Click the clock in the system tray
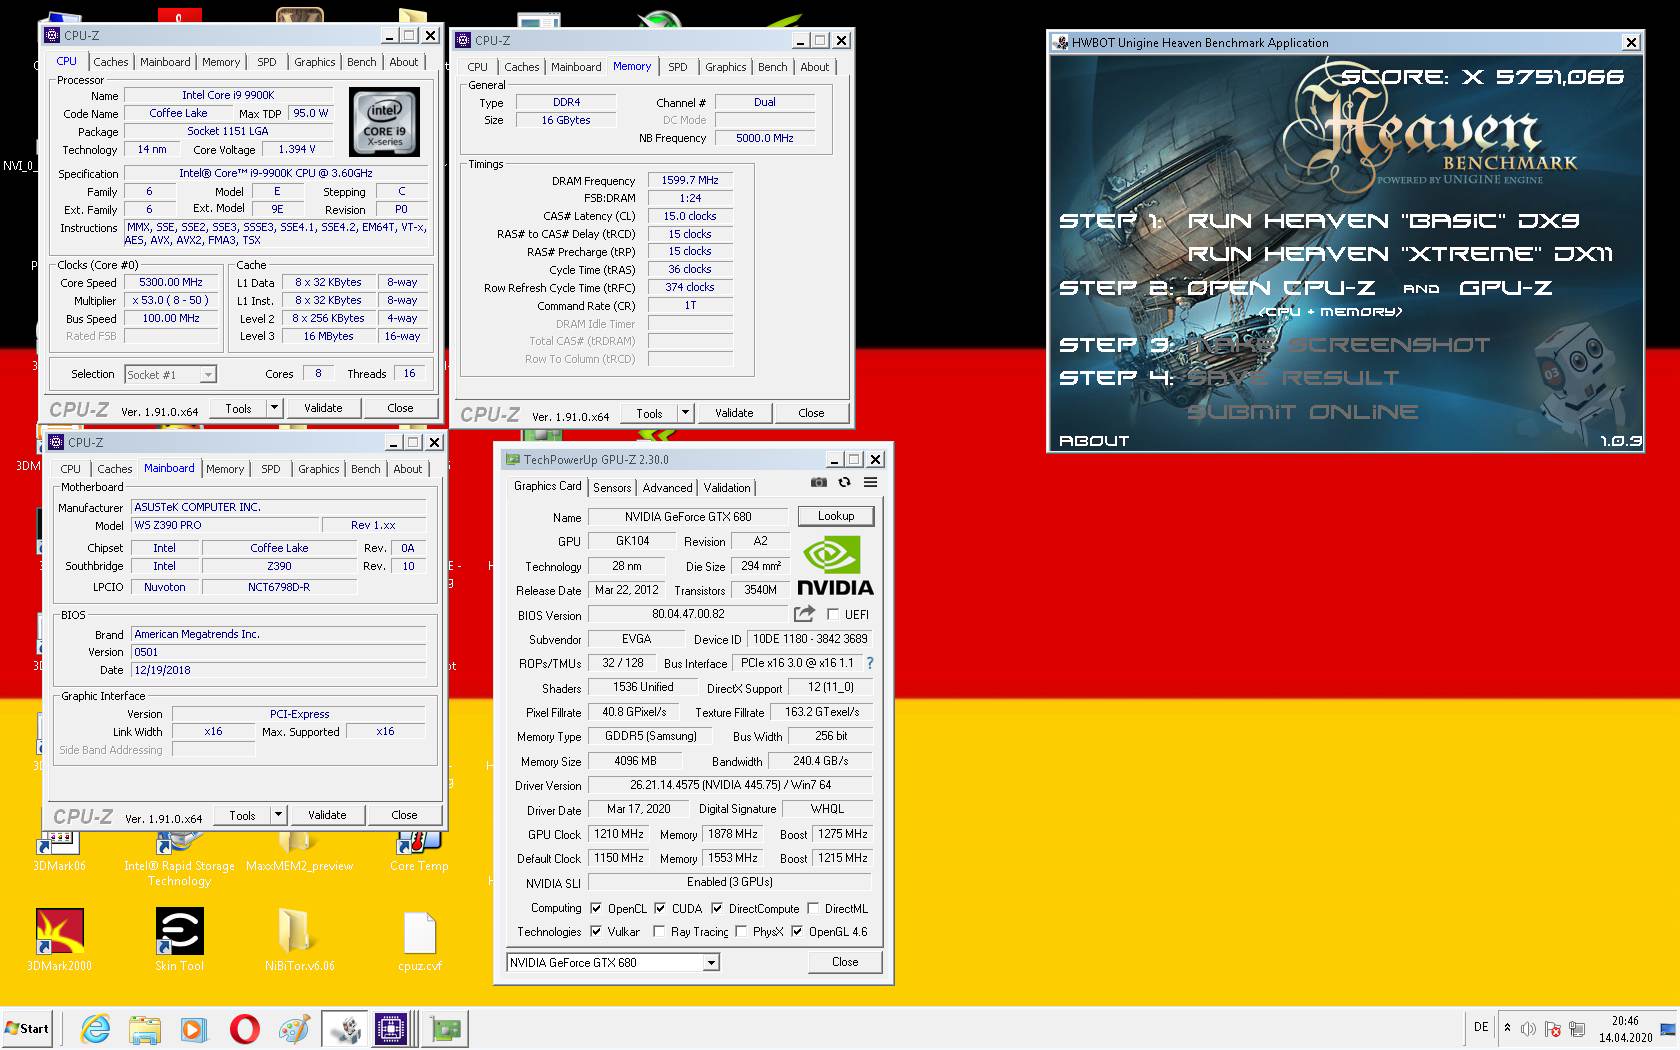1680x1050 pixels. [1625, 1029]
